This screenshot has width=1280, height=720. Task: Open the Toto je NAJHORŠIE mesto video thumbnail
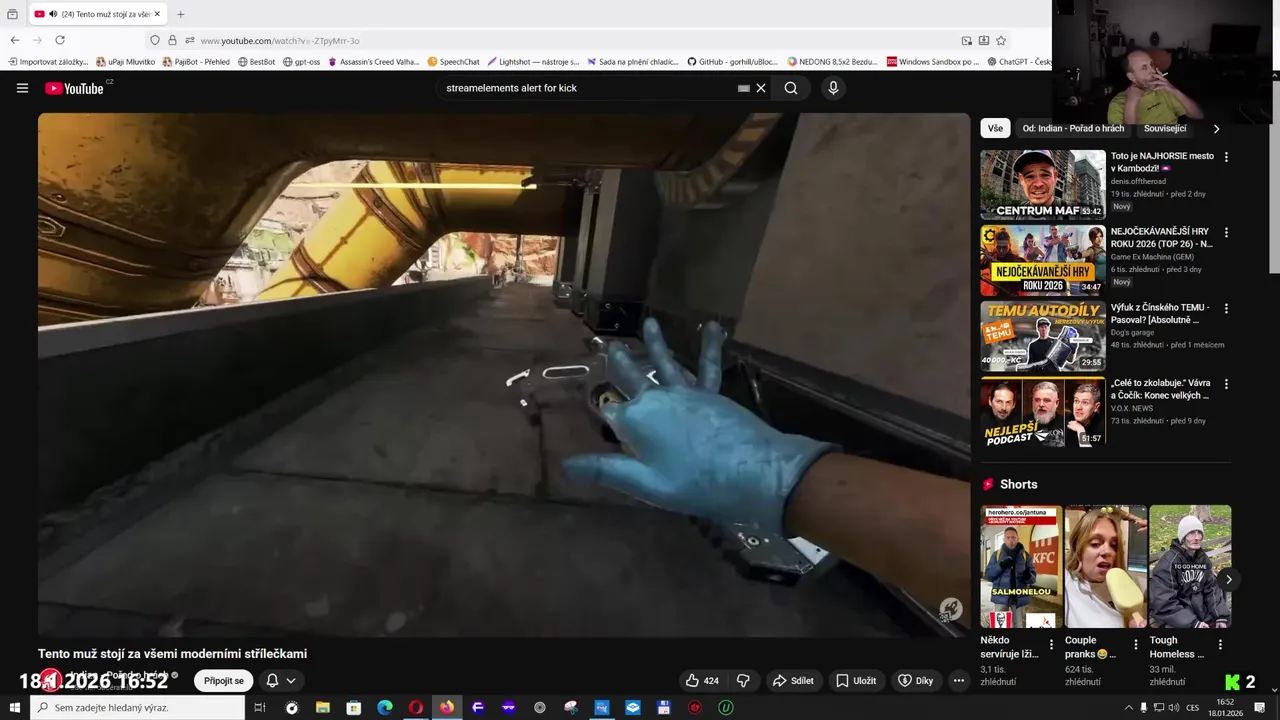[x=1043, y=185]
